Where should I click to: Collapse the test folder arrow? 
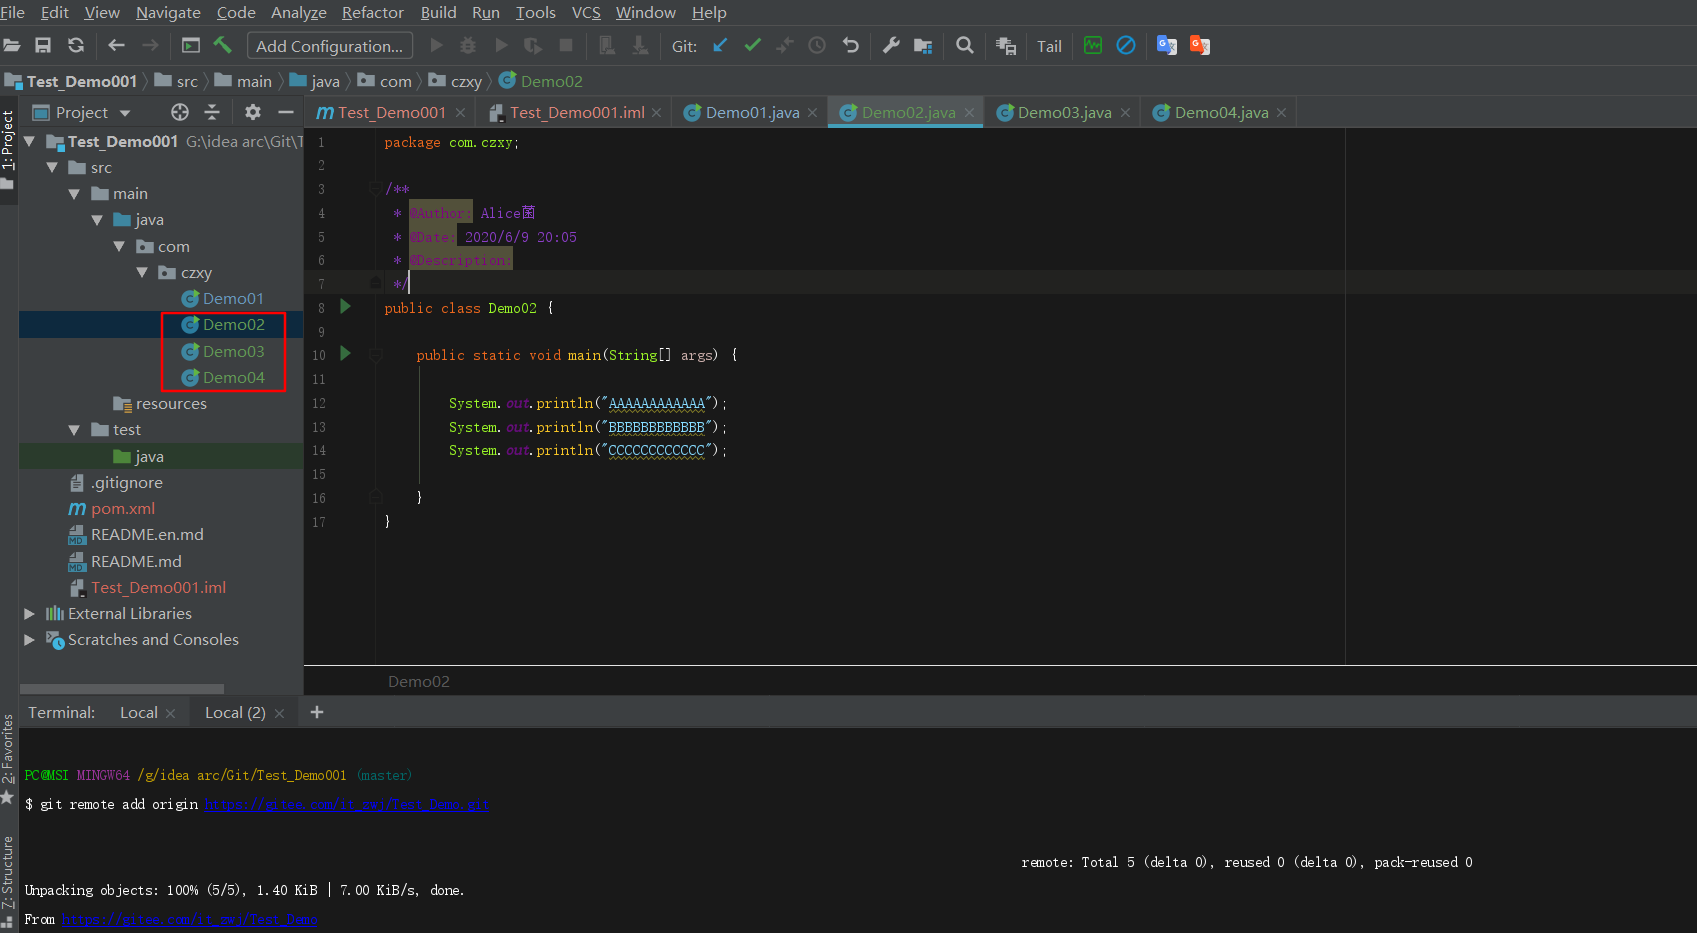pyautogui.click(x=74, y=429)
